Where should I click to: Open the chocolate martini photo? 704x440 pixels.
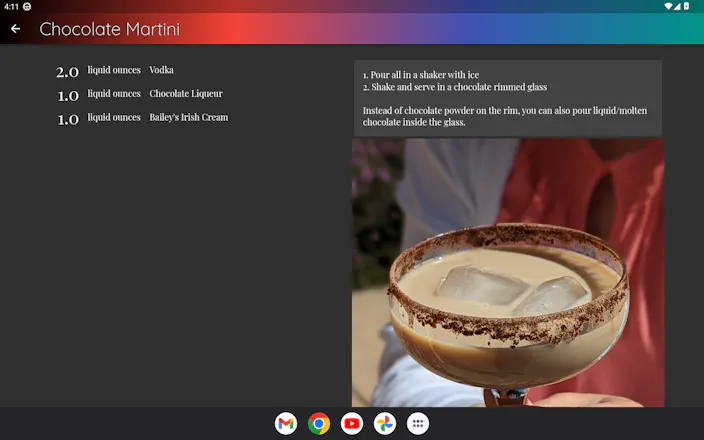[x=508, y=273]
